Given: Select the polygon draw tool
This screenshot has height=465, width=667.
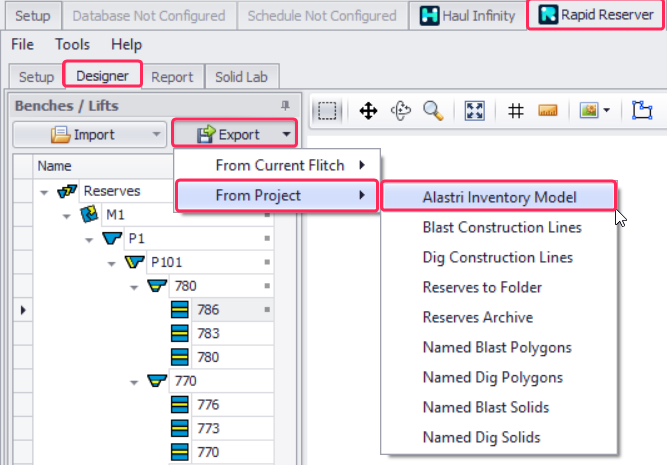Looking at the screenshot, I should [x=642, y=111].
